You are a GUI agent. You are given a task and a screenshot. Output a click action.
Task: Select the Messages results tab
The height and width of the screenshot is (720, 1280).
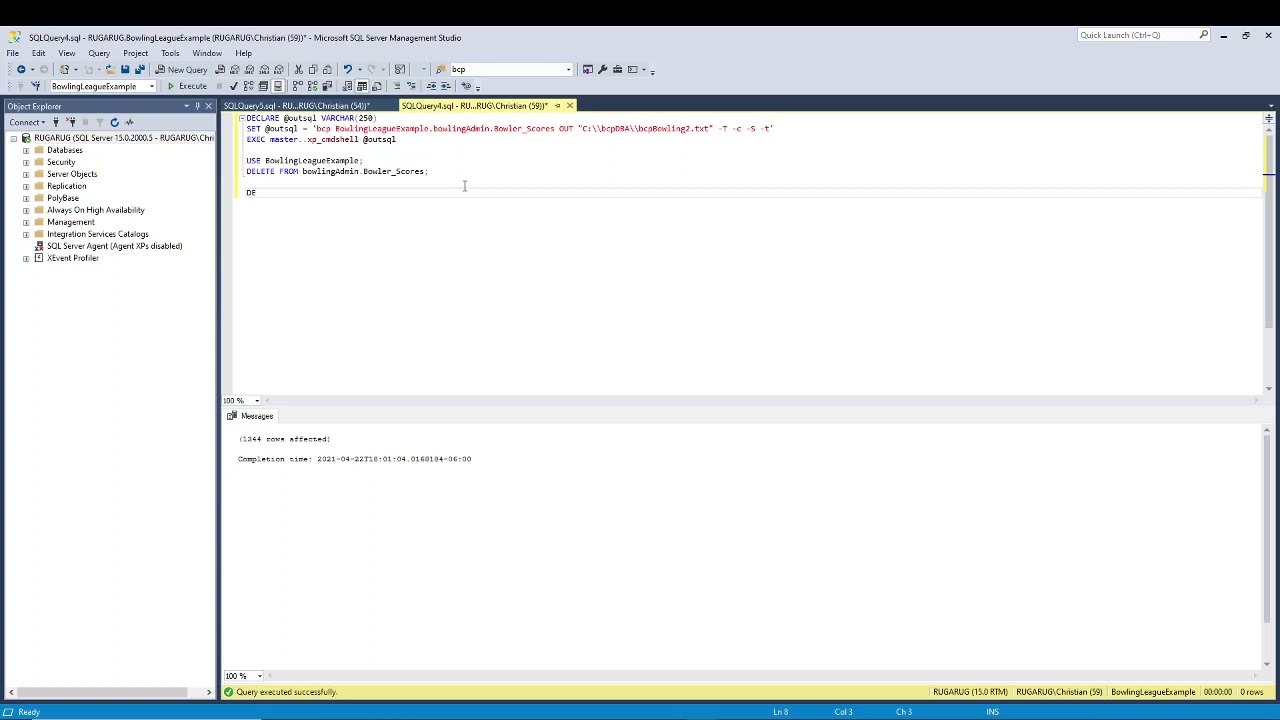[250, 416]
